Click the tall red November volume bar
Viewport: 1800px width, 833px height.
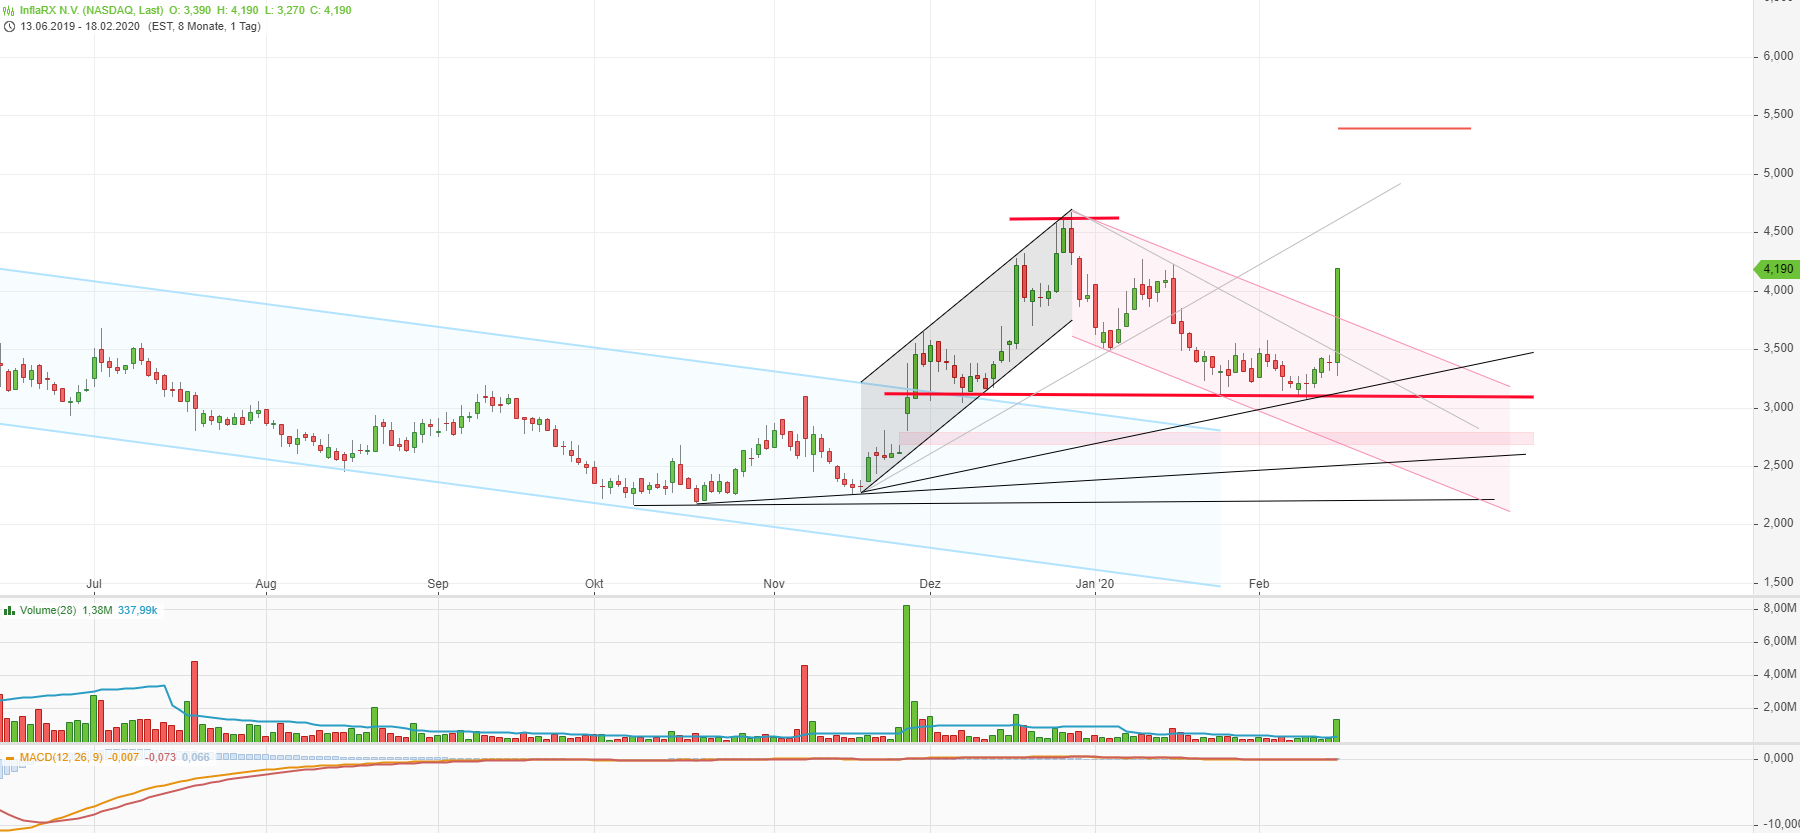pos(804,700)
